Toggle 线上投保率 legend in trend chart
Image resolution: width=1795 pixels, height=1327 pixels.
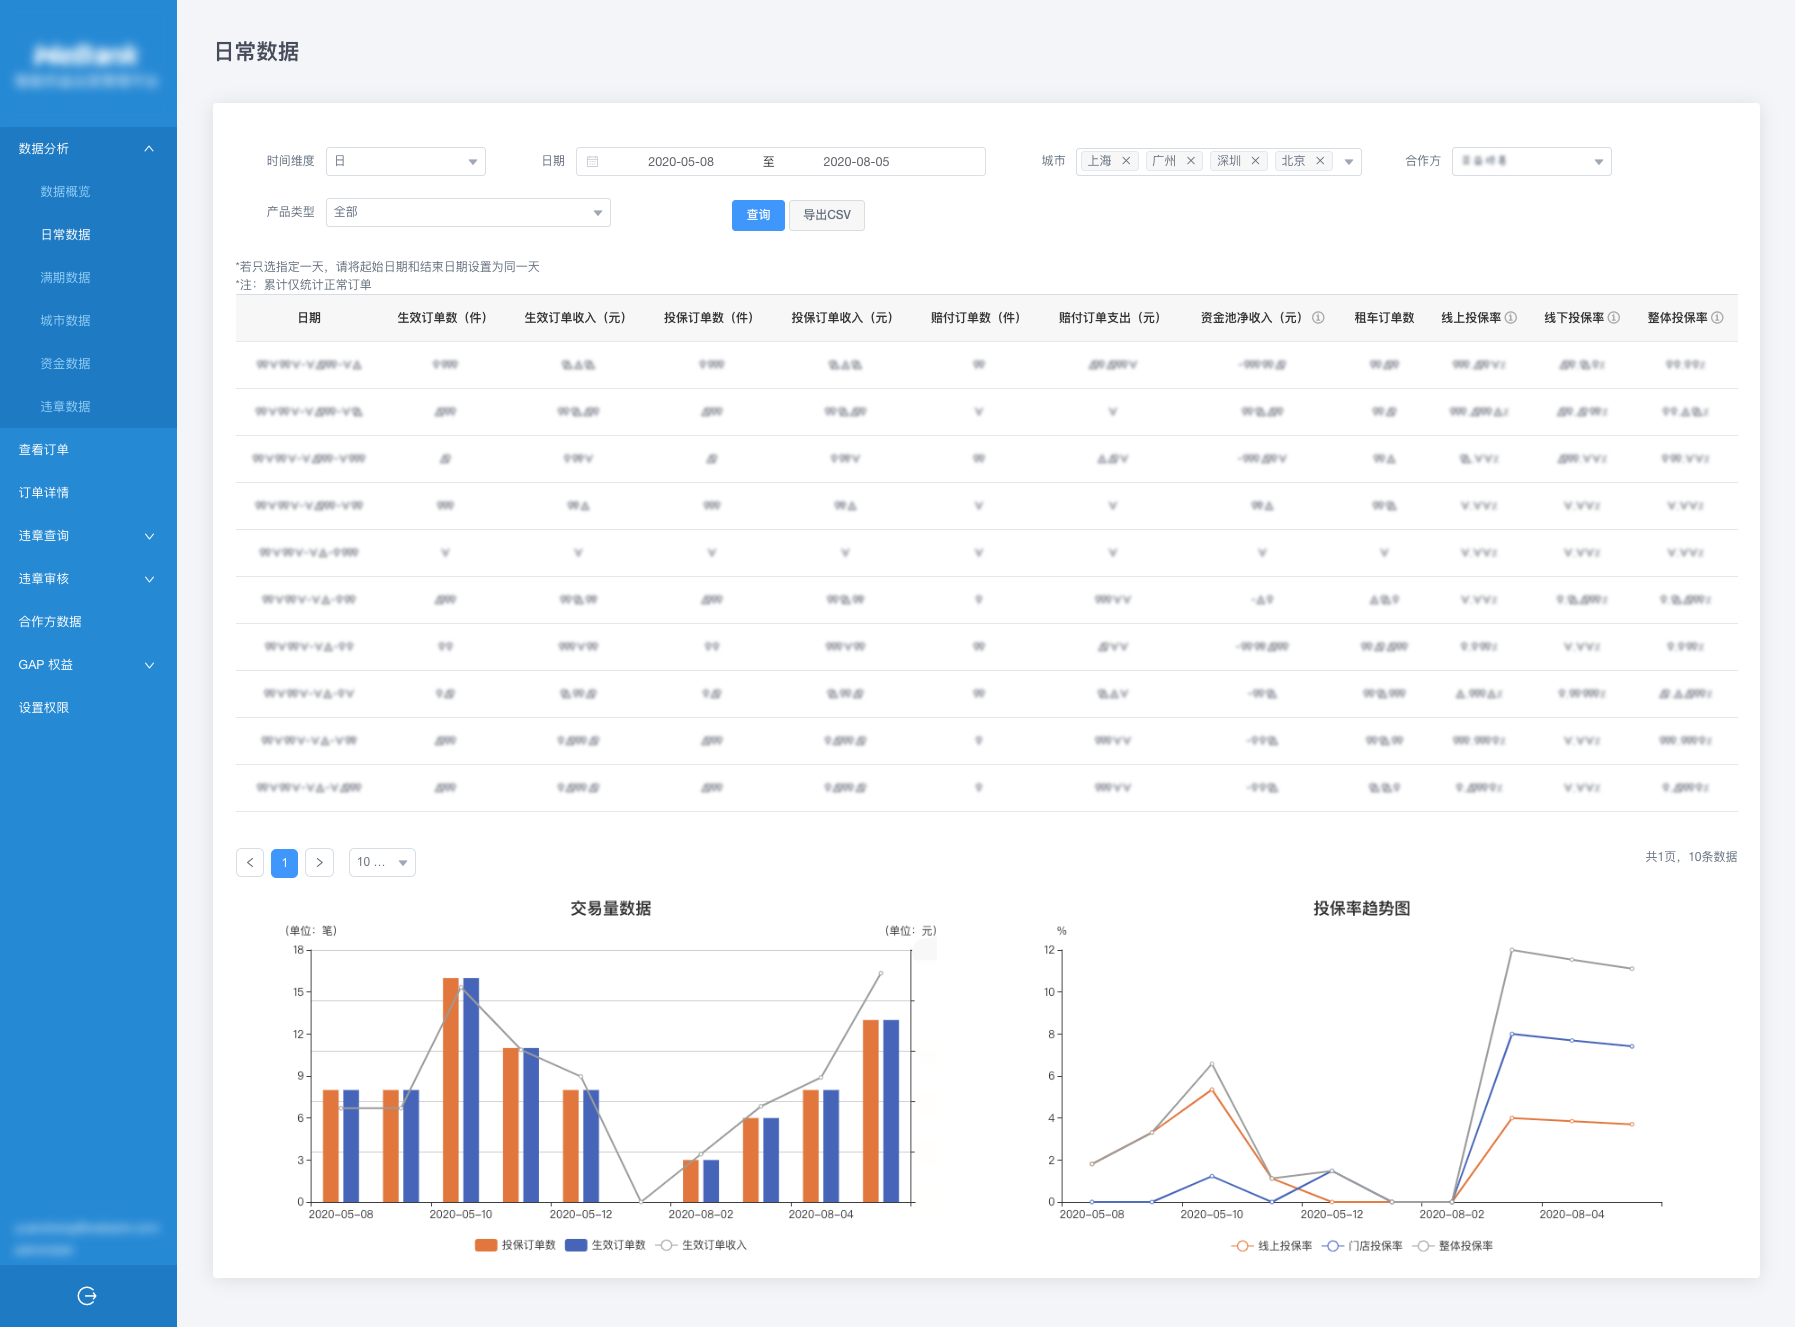[x=1272, y=1246]
